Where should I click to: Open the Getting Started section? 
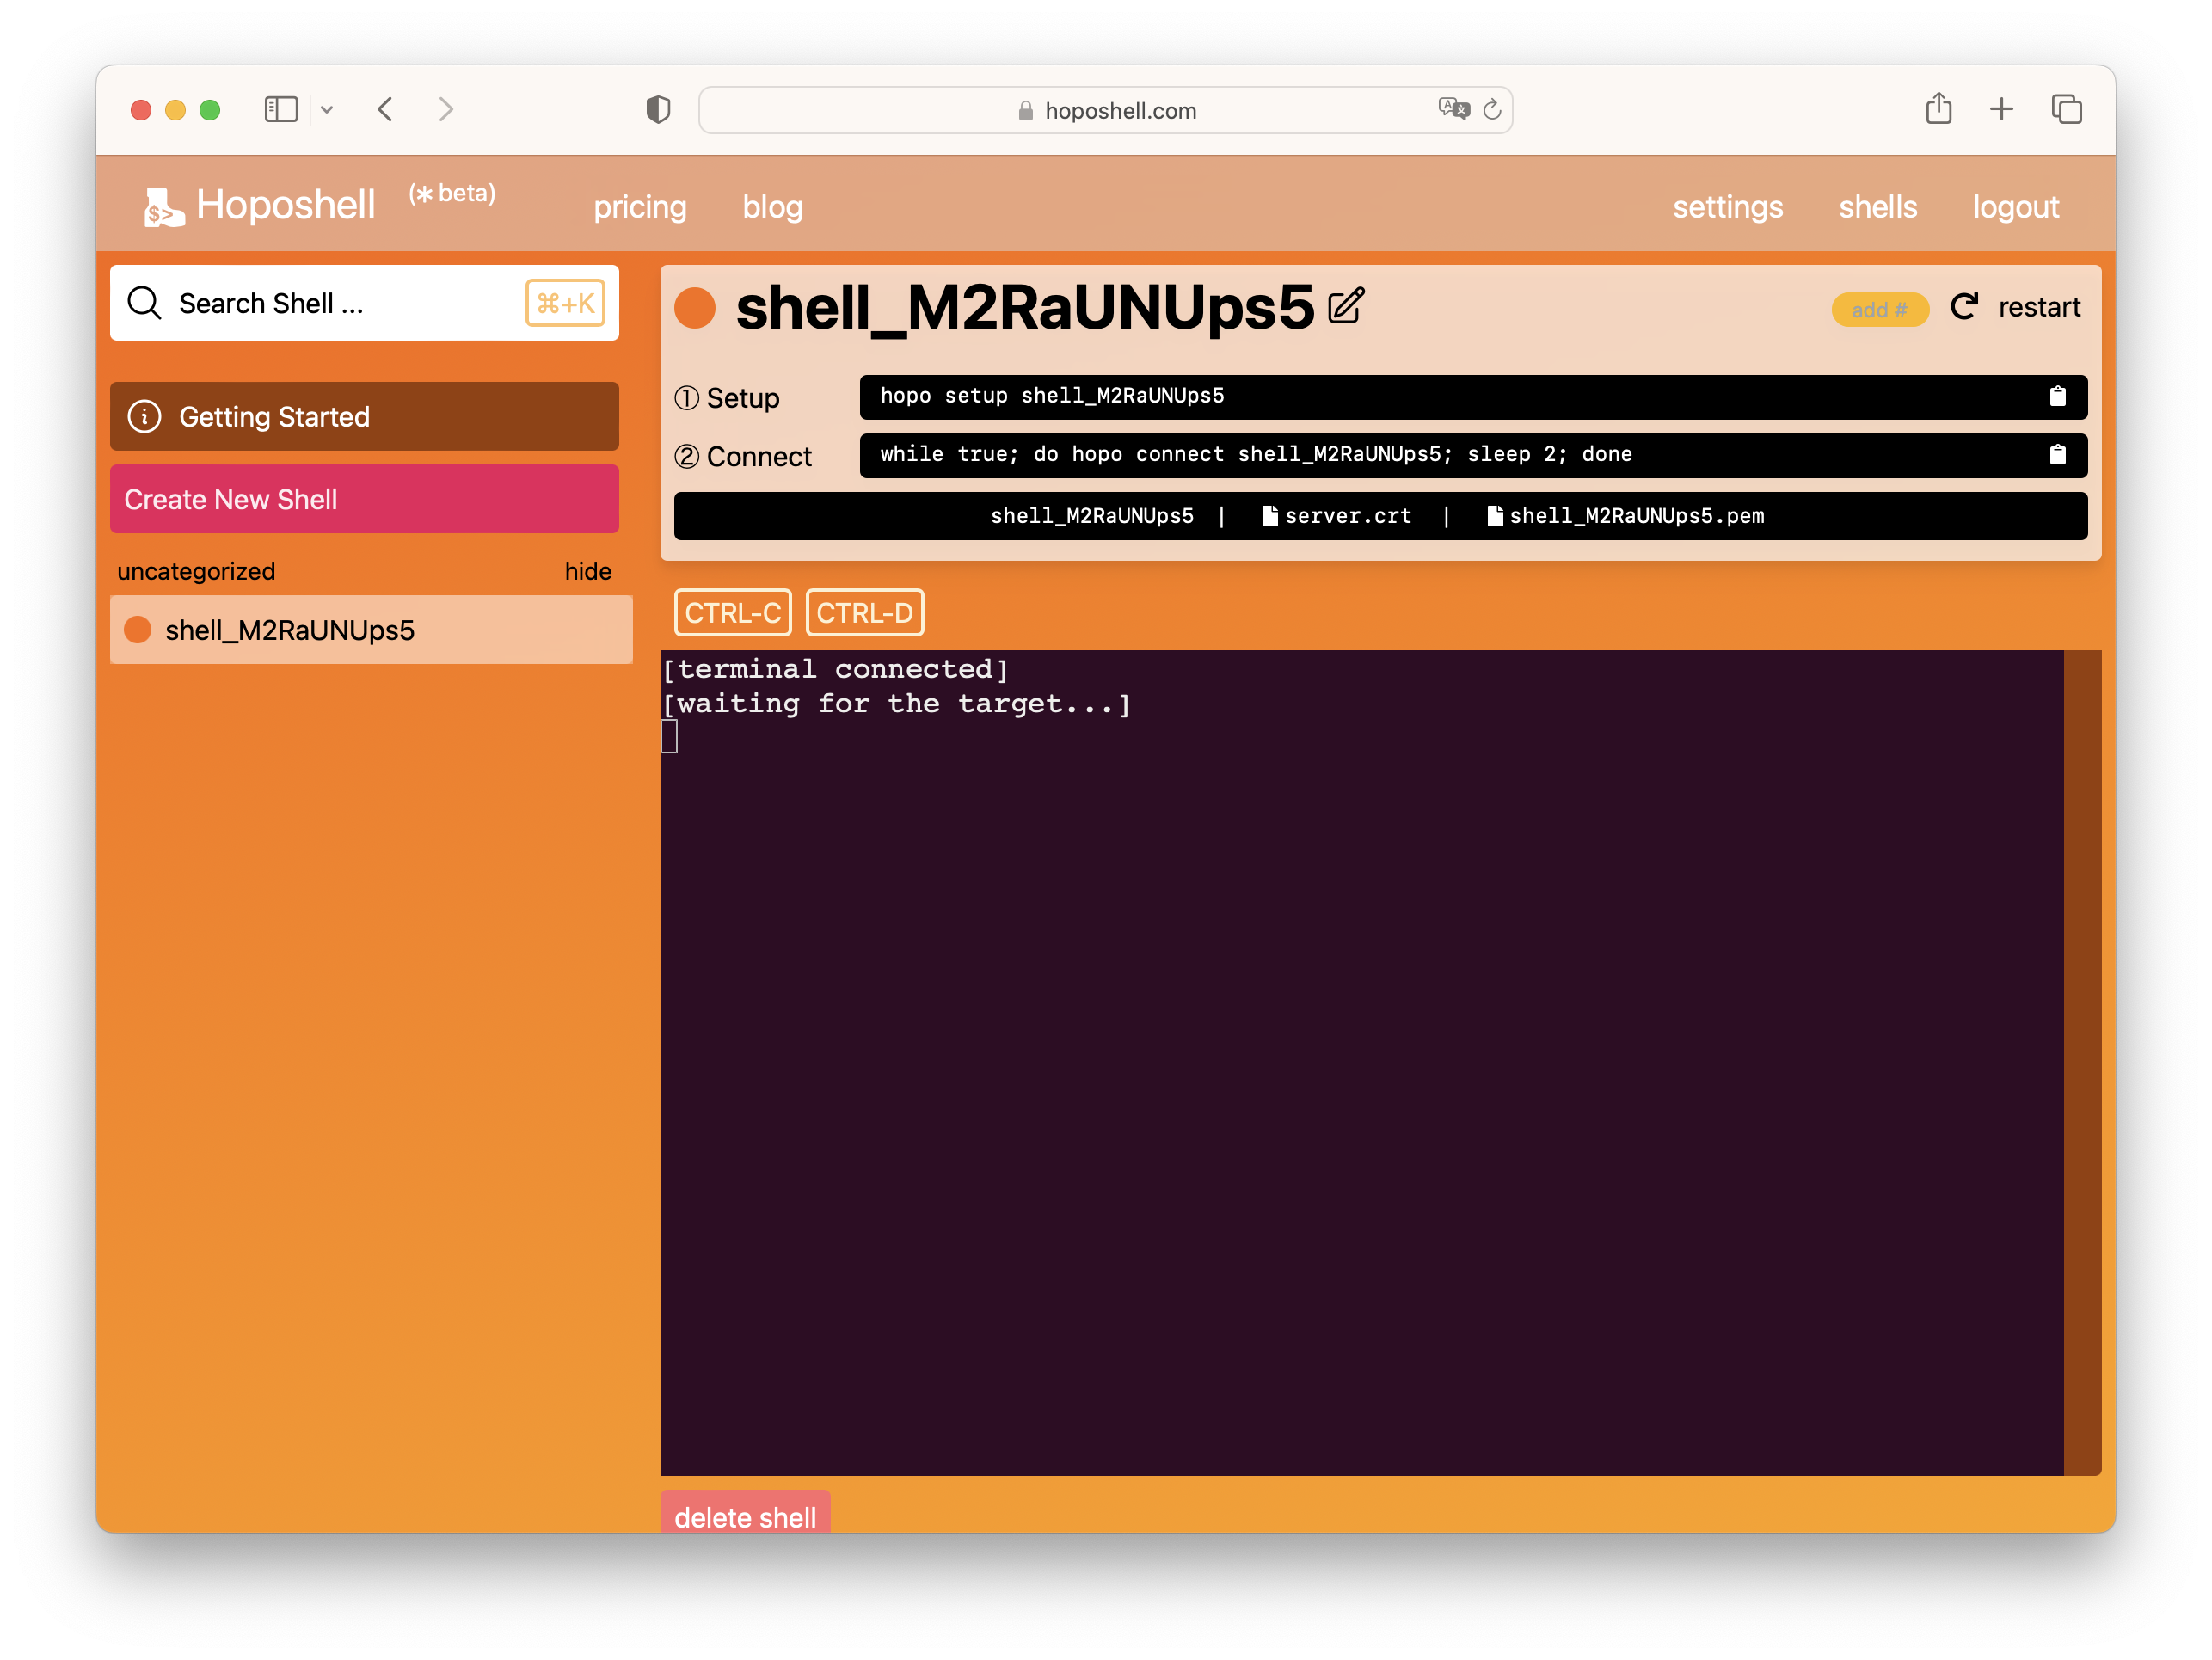[364, 416]
